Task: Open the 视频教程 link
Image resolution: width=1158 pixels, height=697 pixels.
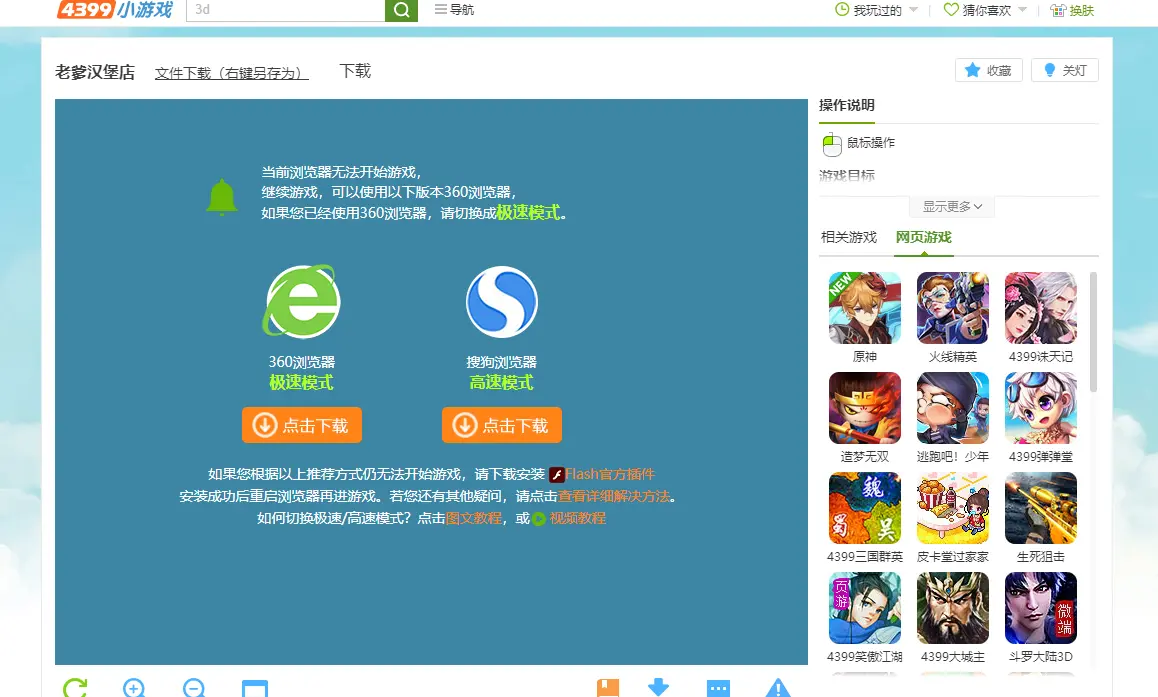Action: pyautogui.click(x=578, y=518)
